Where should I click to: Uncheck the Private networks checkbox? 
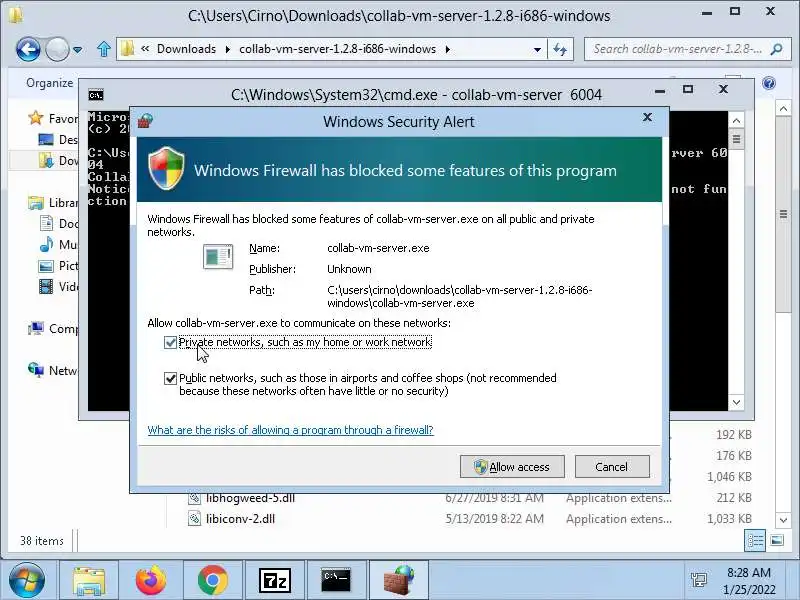click(170, 342)
